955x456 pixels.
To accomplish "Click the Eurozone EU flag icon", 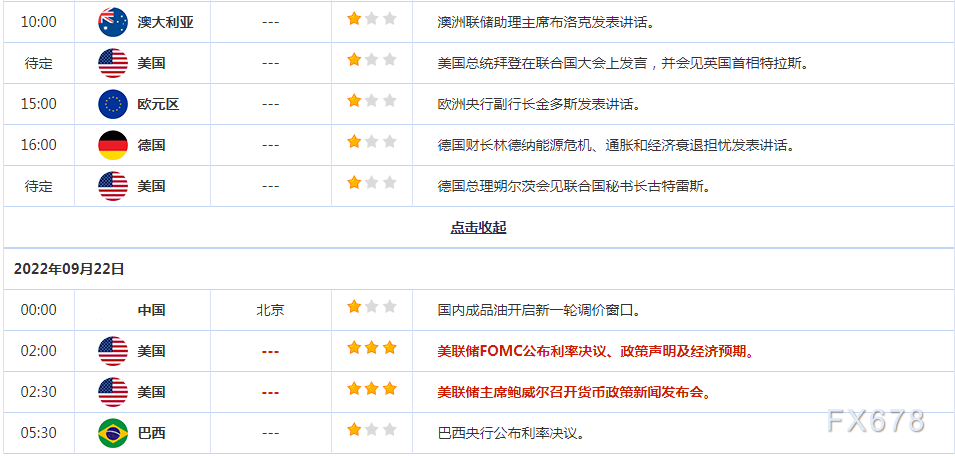I will tap(113, 104).
